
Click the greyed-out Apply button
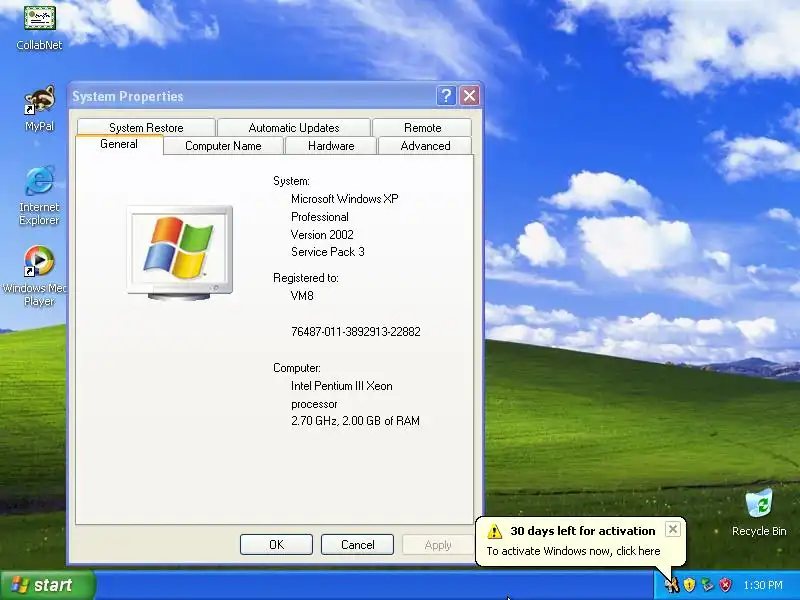click(x=438, y=545)
